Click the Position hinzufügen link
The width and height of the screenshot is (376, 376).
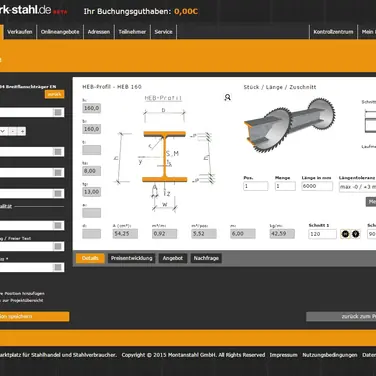[22, 294]
